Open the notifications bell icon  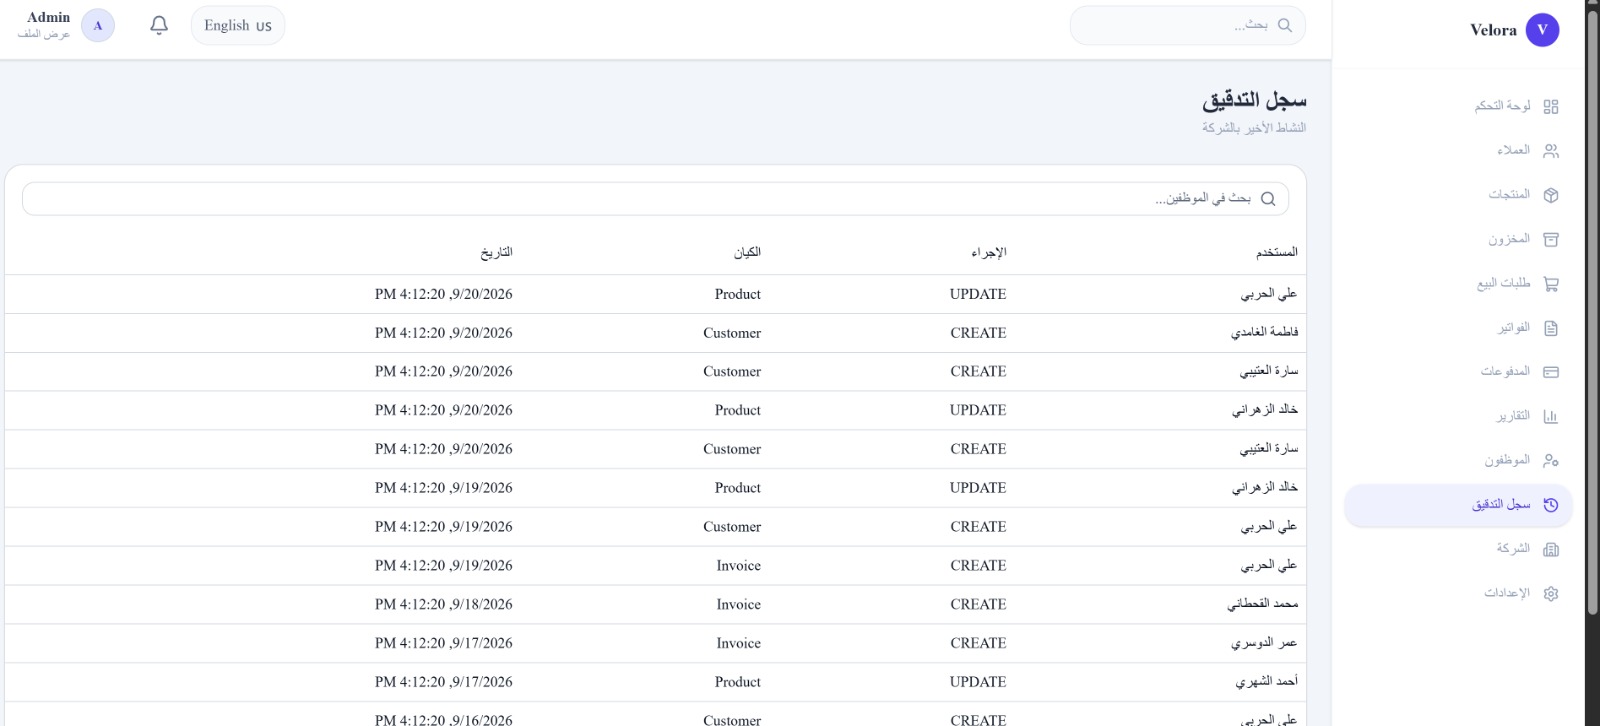pyautogui.click(x=159, y=25)
